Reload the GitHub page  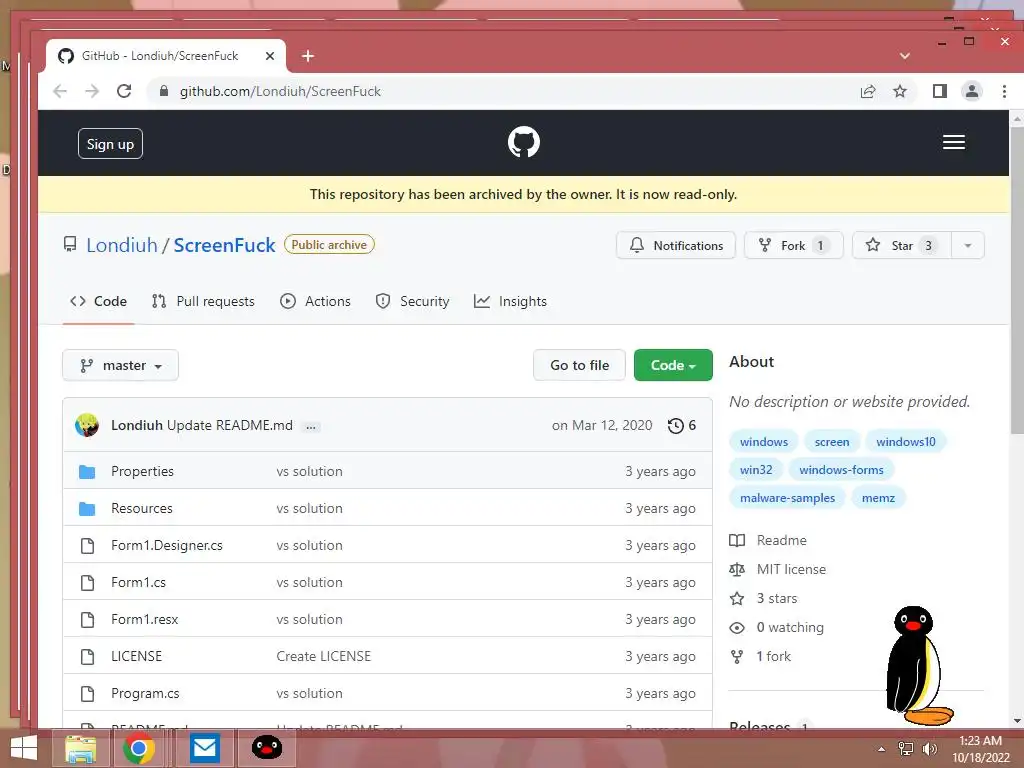[124, 91]
